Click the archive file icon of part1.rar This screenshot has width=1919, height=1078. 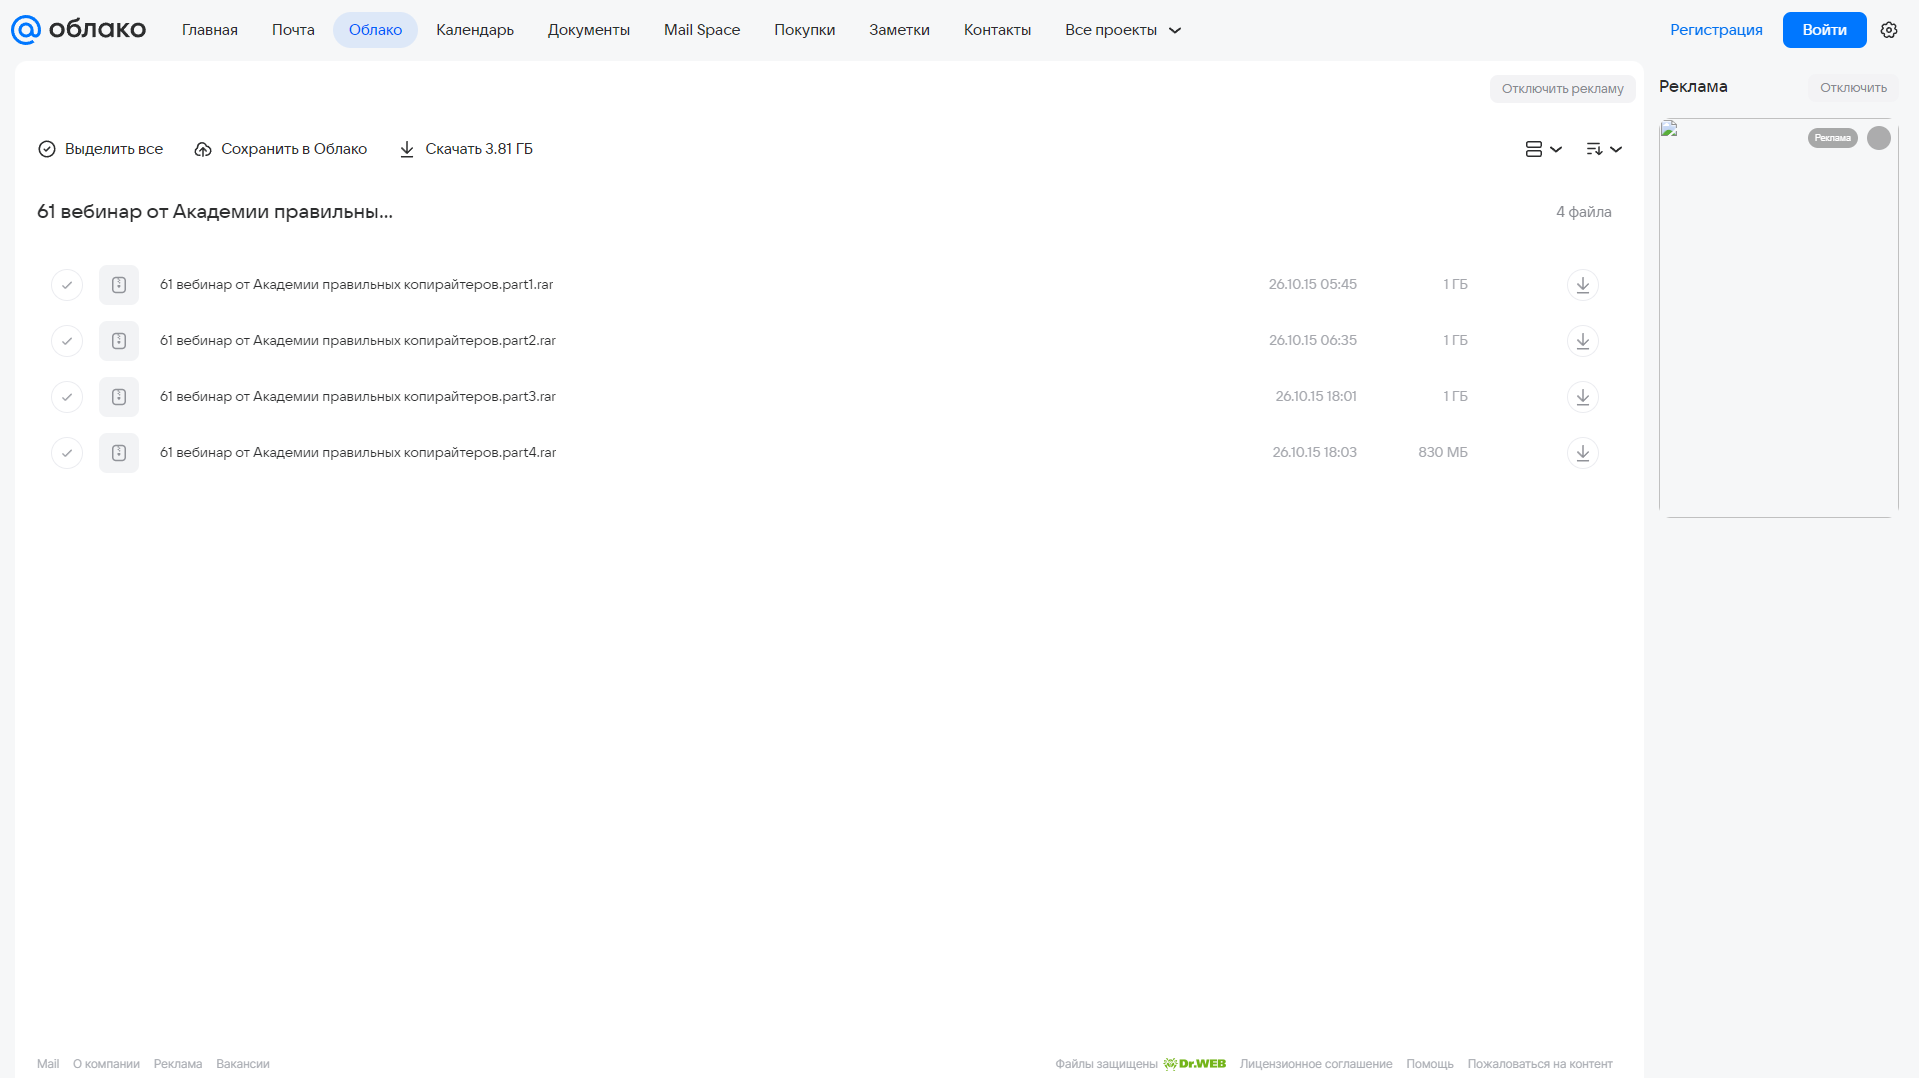pos(119,285)
